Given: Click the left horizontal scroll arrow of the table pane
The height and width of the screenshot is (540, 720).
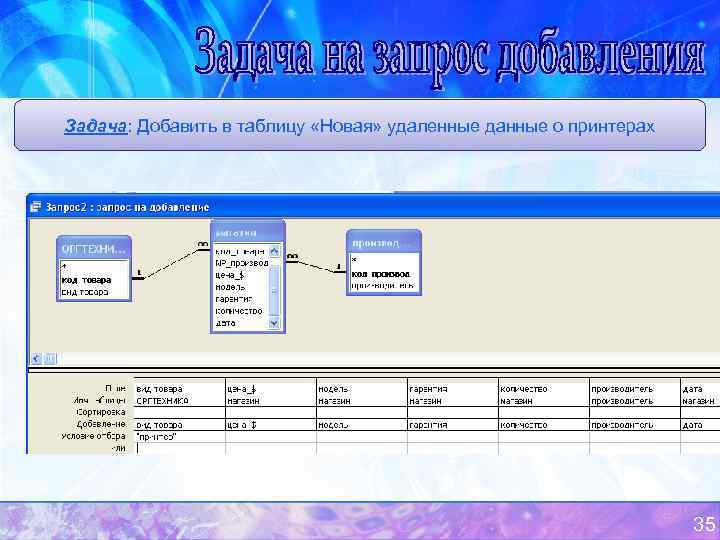Looking at the screenshot, I should coord(36,359).
